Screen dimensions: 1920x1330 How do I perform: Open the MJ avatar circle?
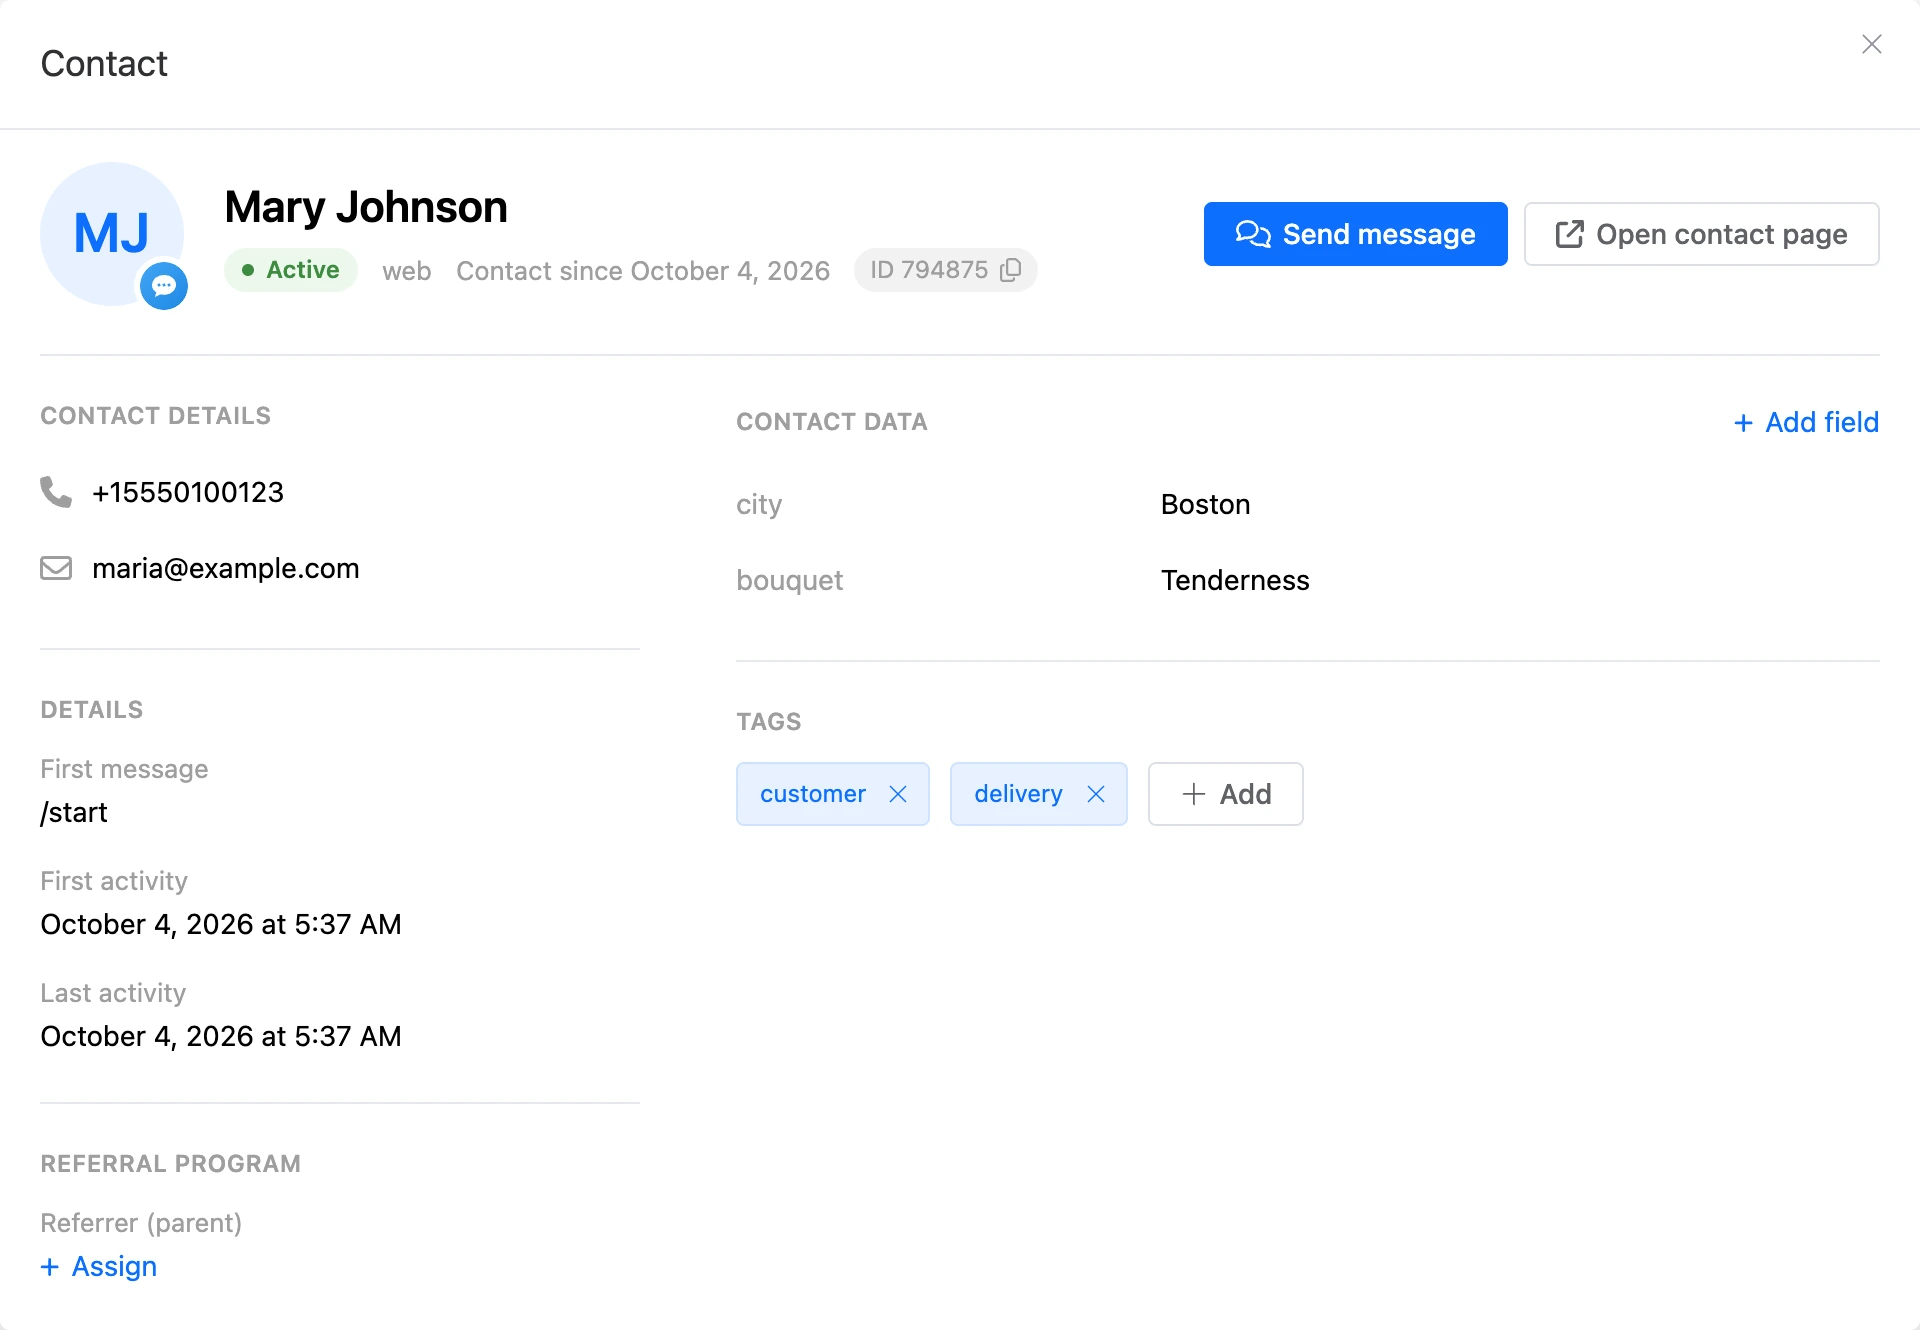point(112,234)
